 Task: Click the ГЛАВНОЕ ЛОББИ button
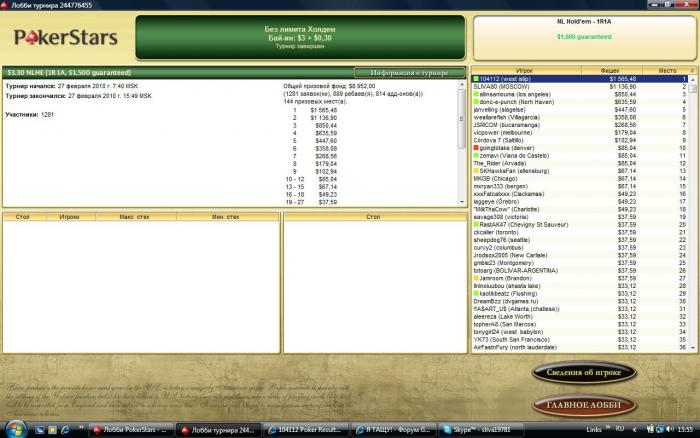[x=583, y=405]
